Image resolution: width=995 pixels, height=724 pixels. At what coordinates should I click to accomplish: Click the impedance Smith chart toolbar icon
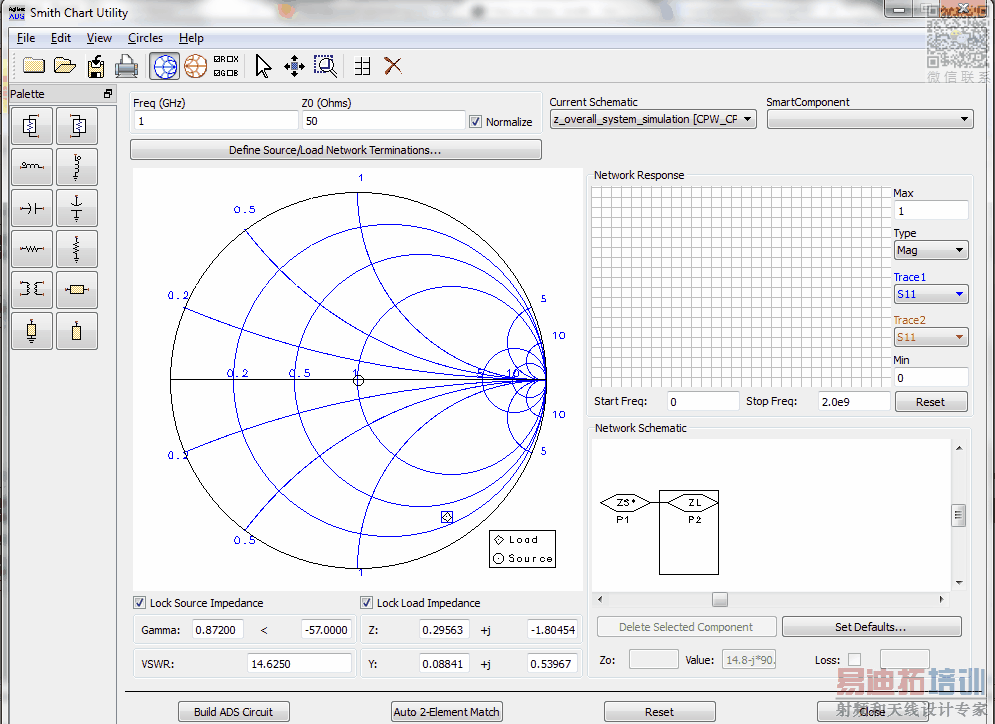tap(165, 66)
